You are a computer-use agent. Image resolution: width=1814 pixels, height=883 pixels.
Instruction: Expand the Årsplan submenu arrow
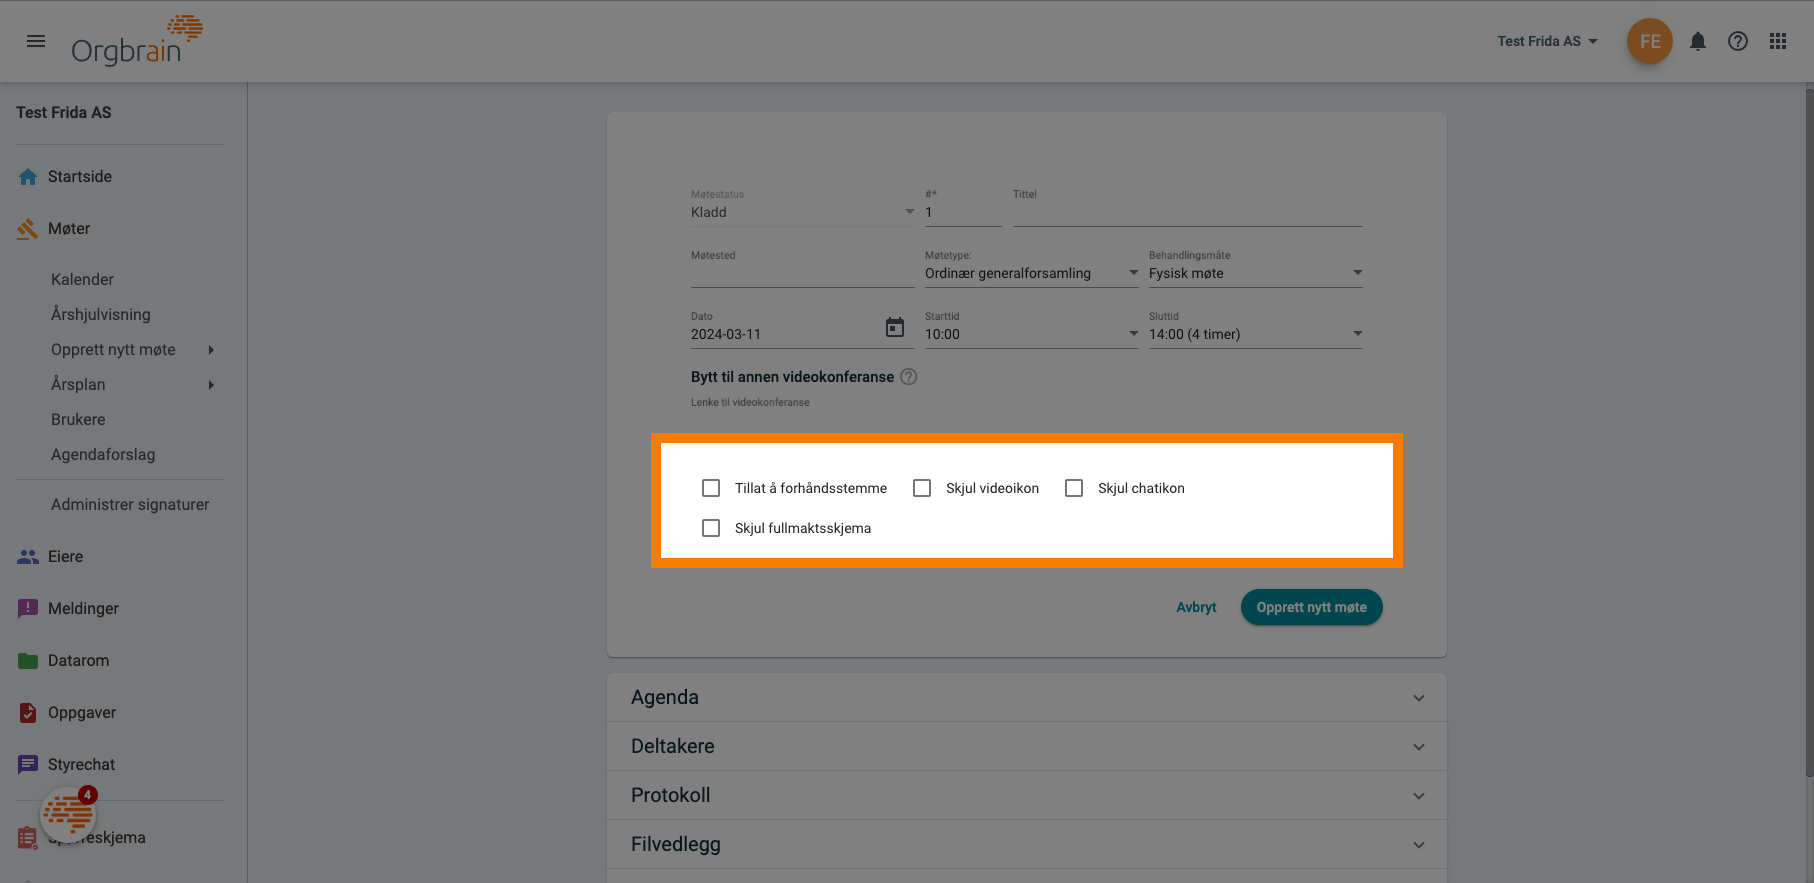point(211,385)
